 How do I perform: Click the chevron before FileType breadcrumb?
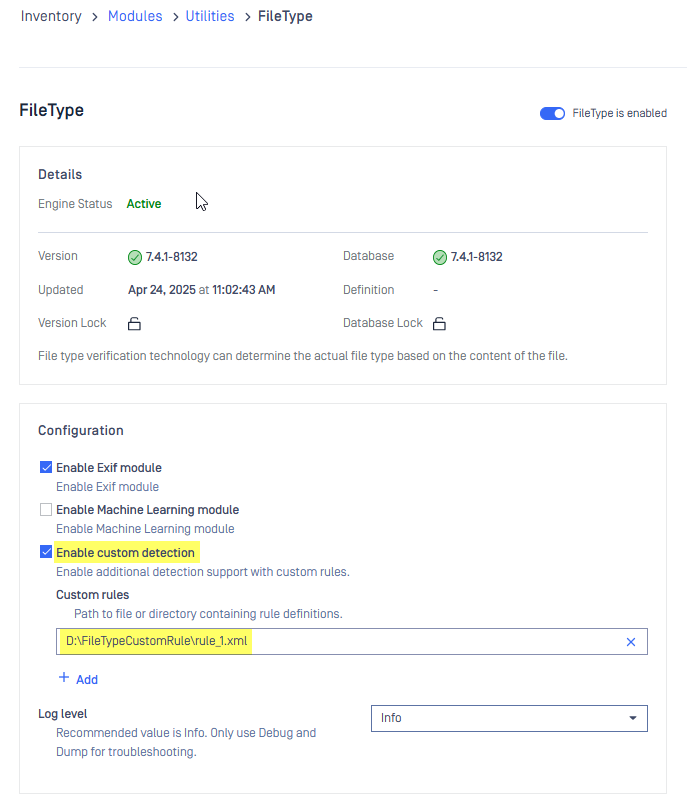248,17
